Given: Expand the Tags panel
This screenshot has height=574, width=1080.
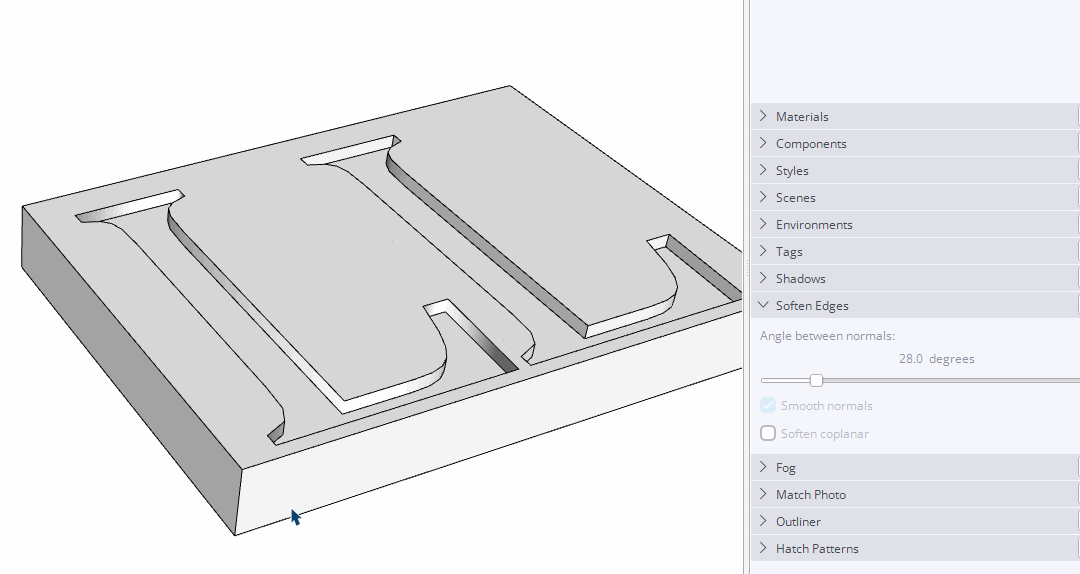Looking at the screenshot, I should pyautogui.click(x=915, y=252).
